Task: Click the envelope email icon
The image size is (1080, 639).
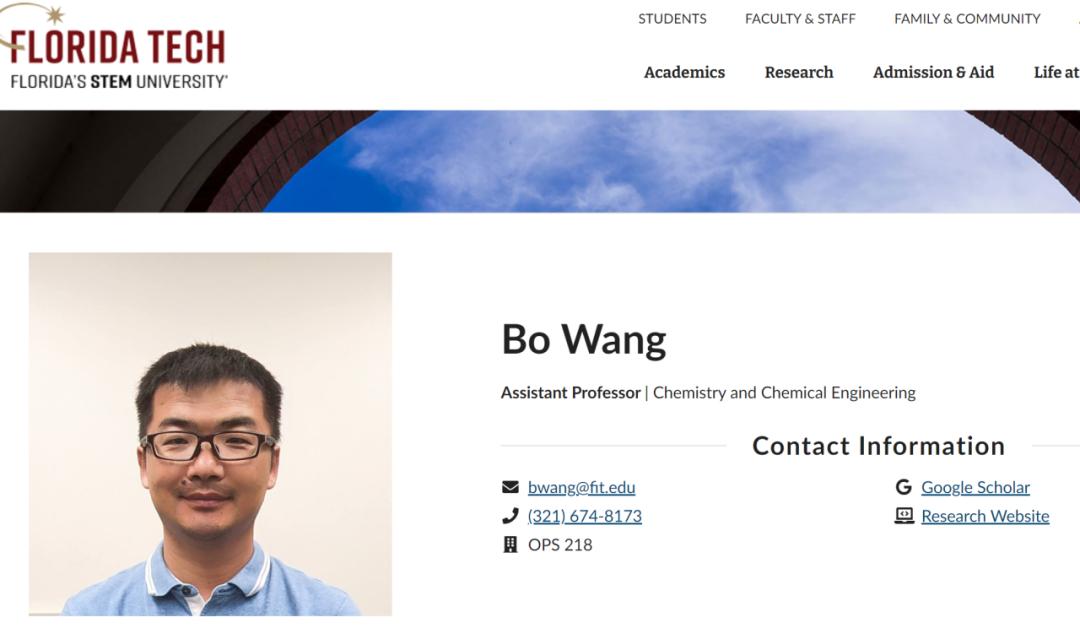Action: pos(510,488)
